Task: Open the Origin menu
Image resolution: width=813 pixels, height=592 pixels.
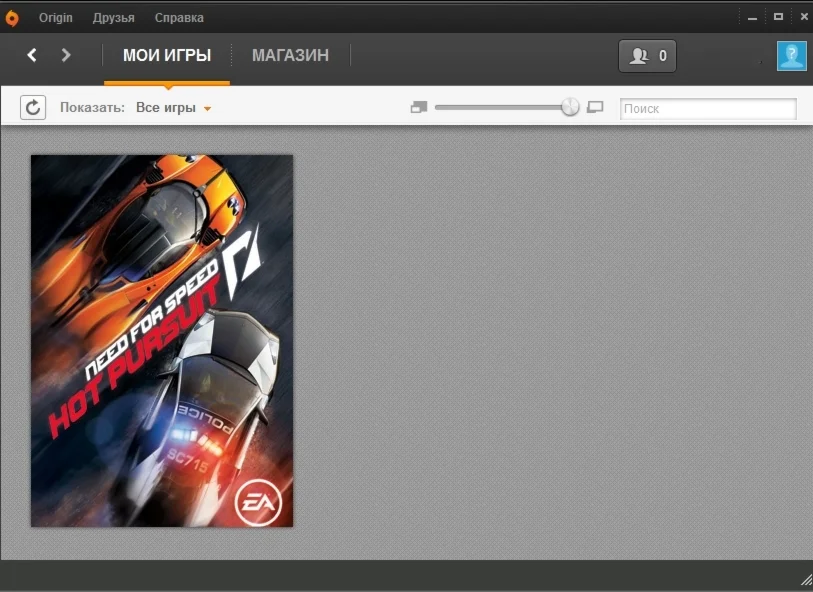Action: (56, 17)
